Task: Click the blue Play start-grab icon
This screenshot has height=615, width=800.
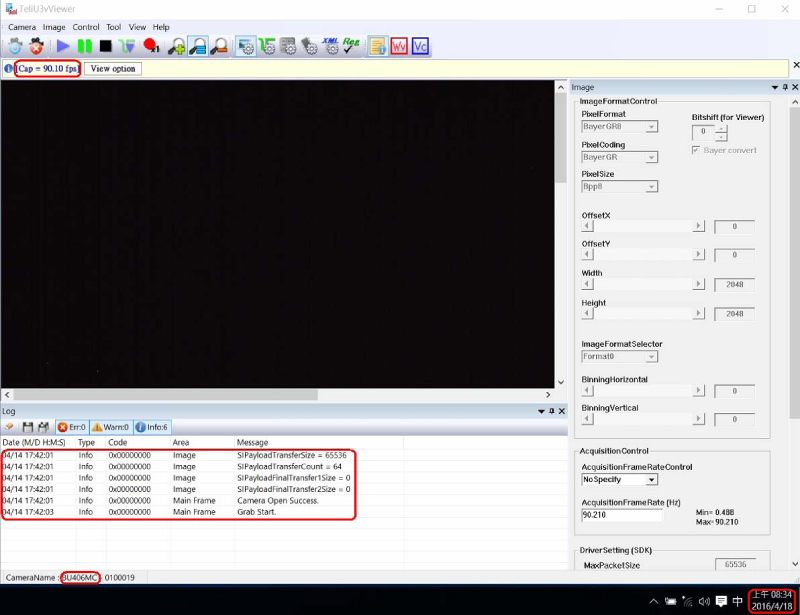Action: pos(62,46)
